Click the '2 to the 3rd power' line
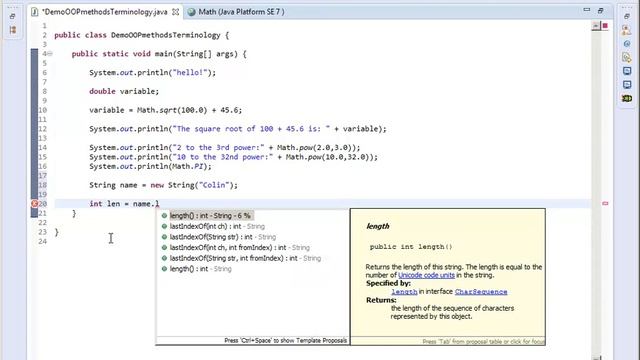Viewport: 640px width, 360px height. [x=225, y=147]
